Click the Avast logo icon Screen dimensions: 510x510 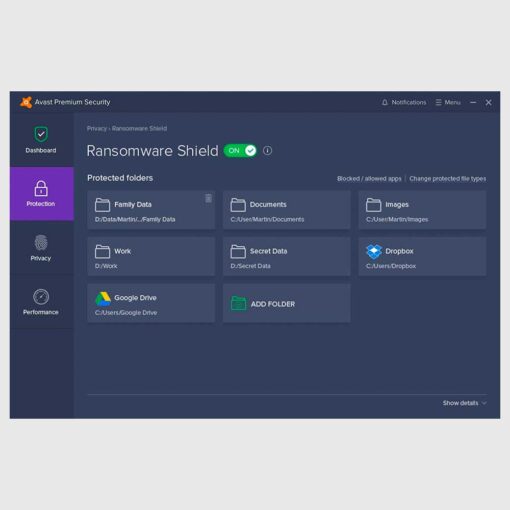click(x=26, y=102)
